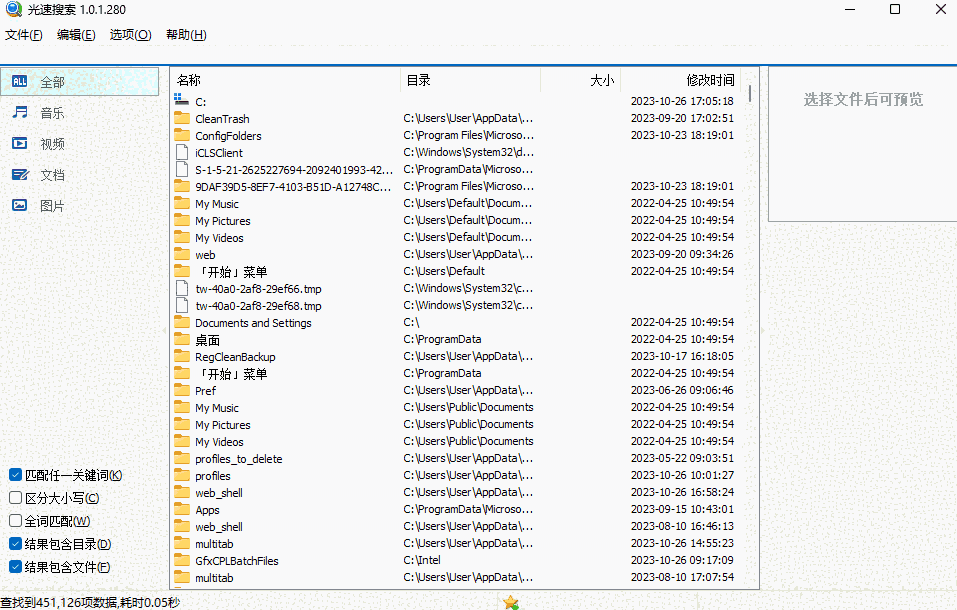Click the C:\Intel directory cell
Viewport: 957px width, 610px height.
pos(422,560)
